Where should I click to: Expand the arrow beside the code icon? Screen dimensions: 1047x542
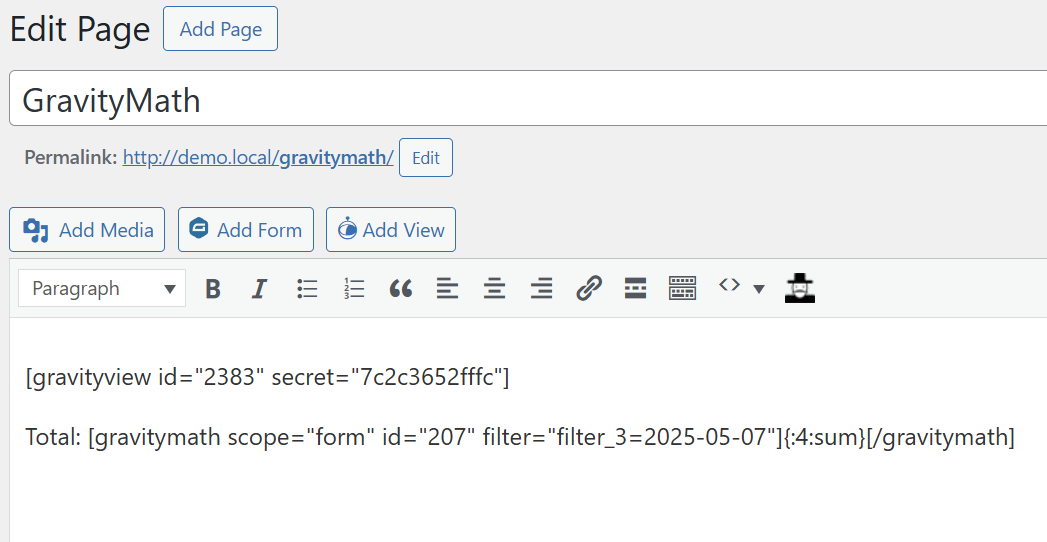pyautogui.click(x=759, y=289)
